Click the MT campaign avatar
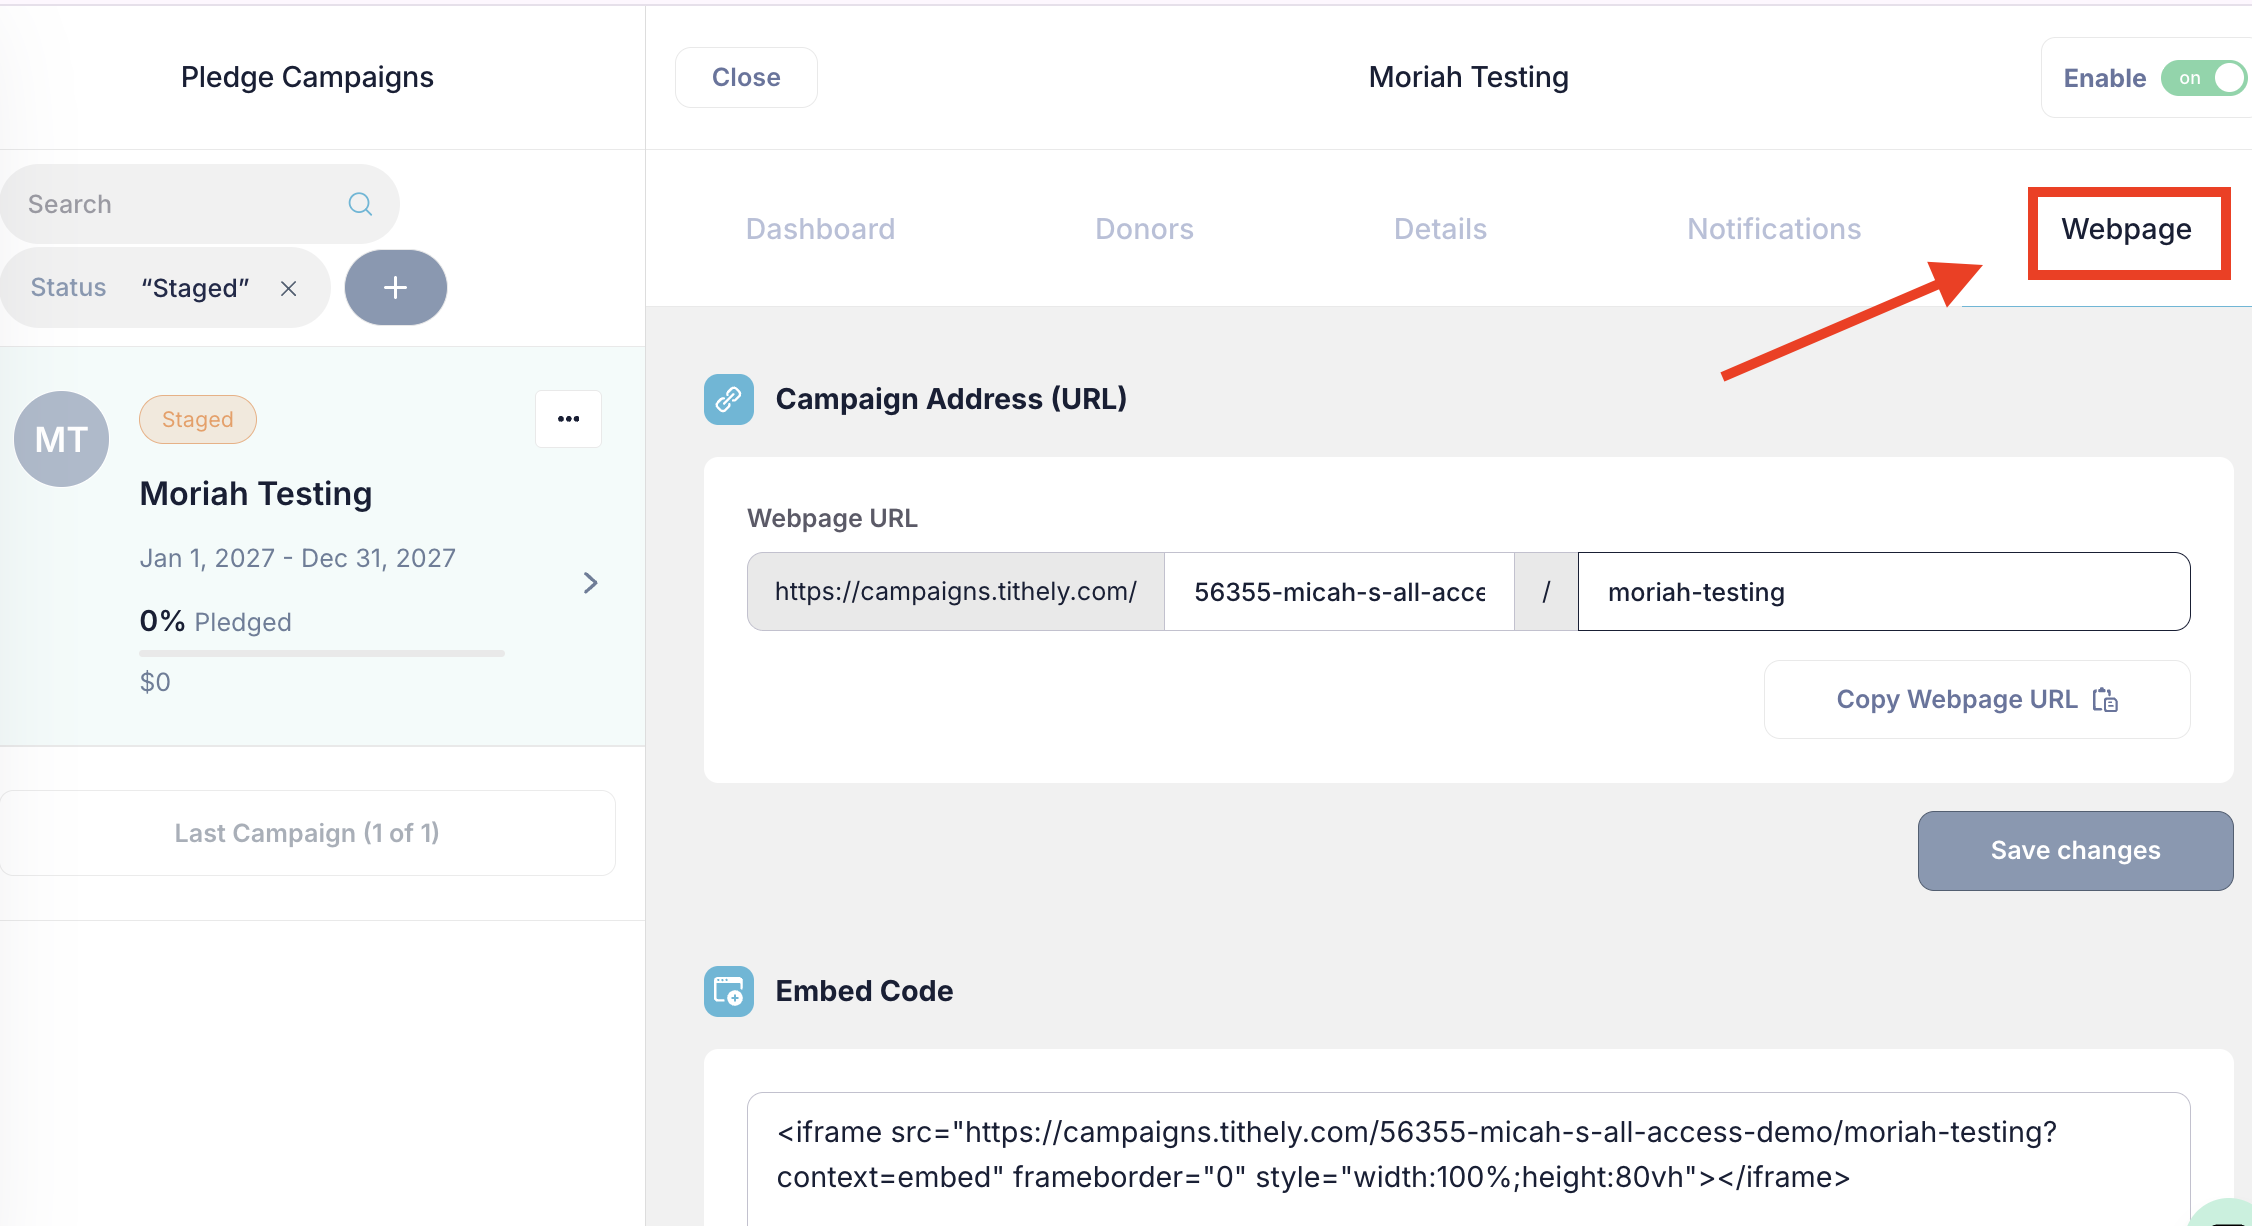 tap(61, 439)
